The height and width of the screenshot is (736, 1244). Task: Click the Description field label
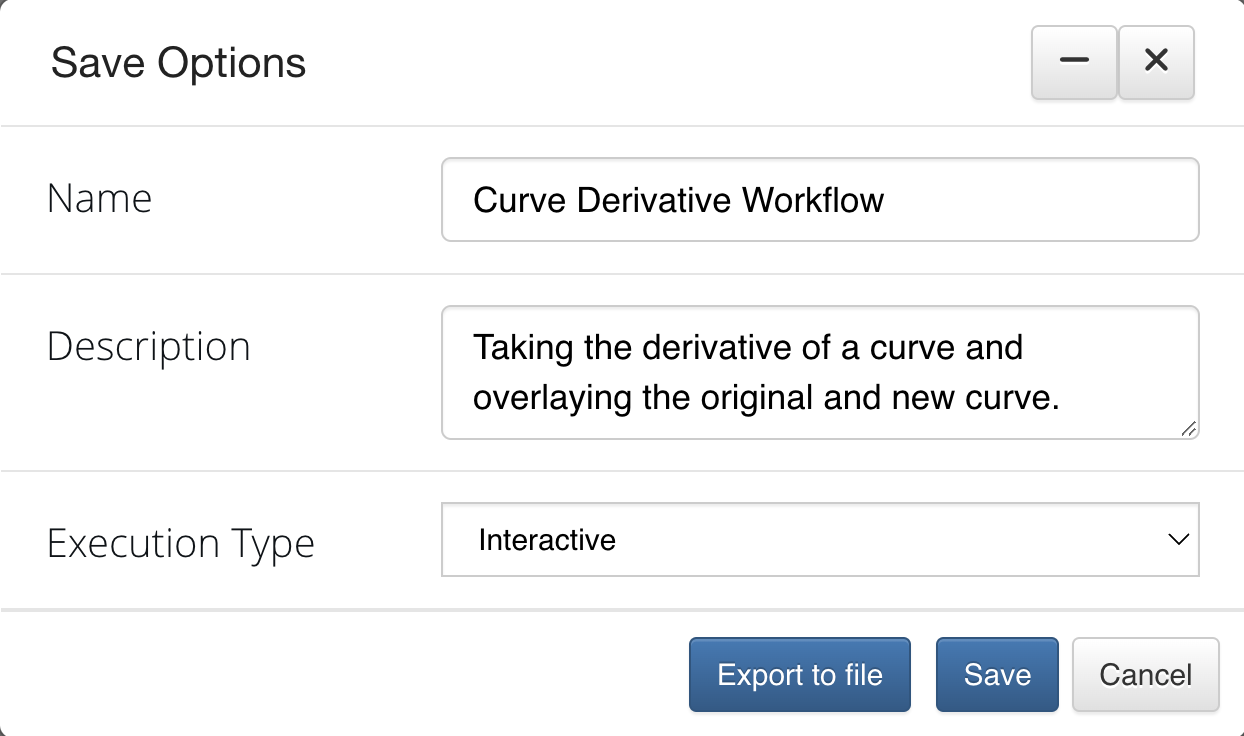[x=149, y=348]
